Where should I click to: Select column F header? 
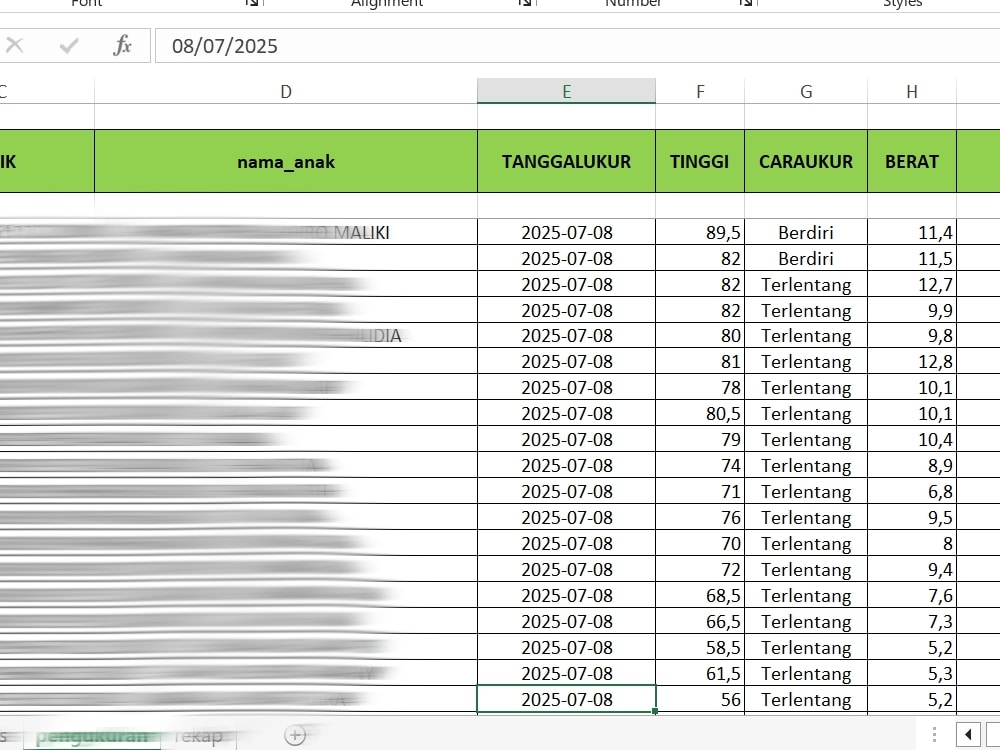(700, 91)
